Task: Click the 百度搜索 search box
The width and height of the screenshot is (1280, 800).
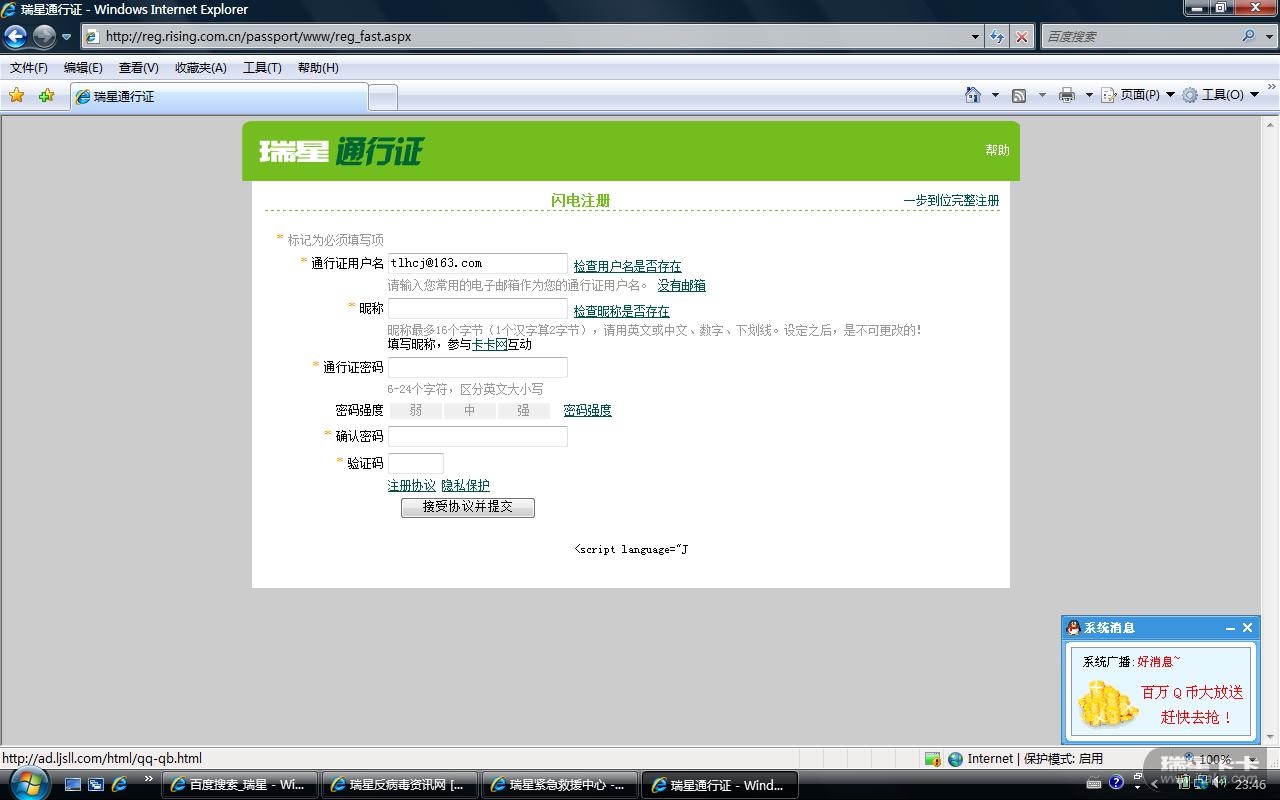Action: coord(1140,36)
